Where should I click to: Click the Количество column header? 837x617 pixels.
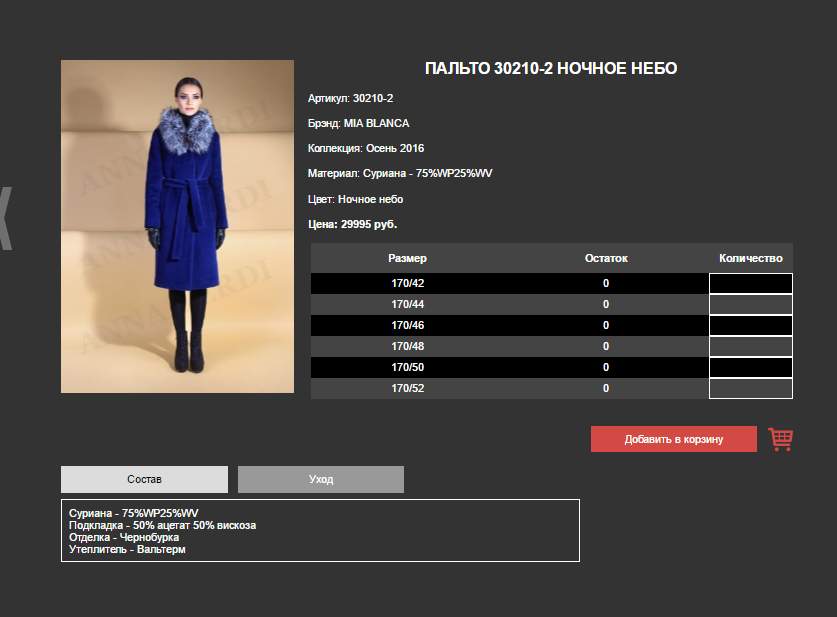pyautogui.click(x=751, y=258)
